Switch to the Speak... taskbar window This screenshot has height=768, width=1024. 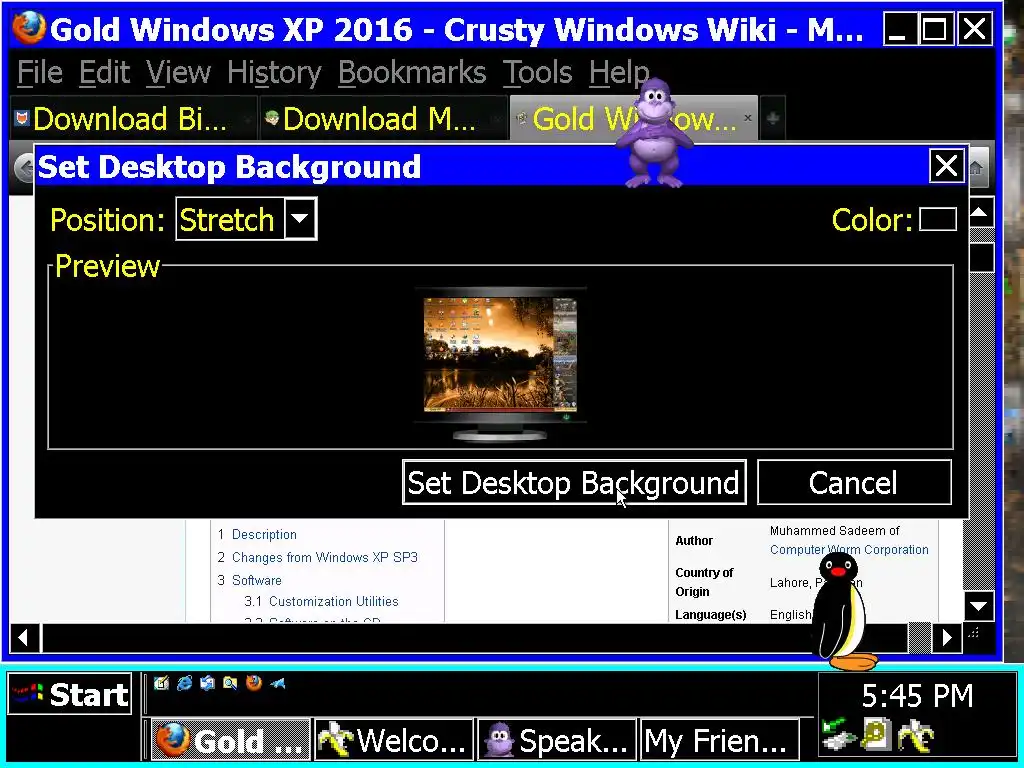[x=557, y=741]
